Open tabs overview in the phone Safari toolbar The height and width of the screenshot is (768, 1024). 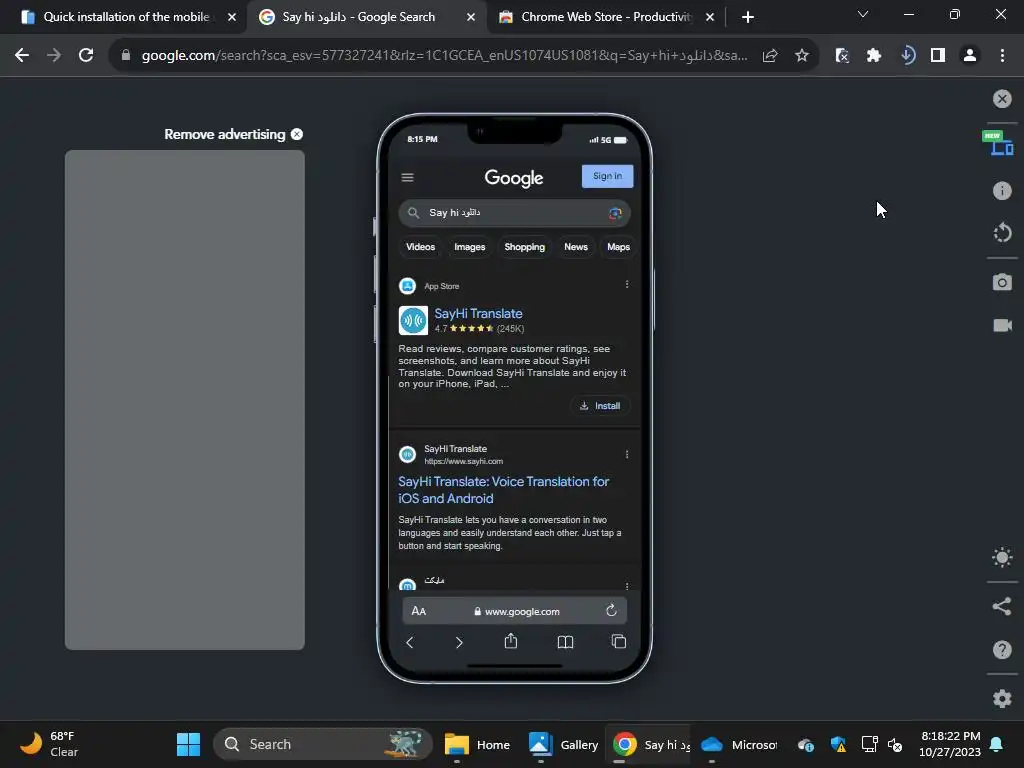click(x=618, y=642)
